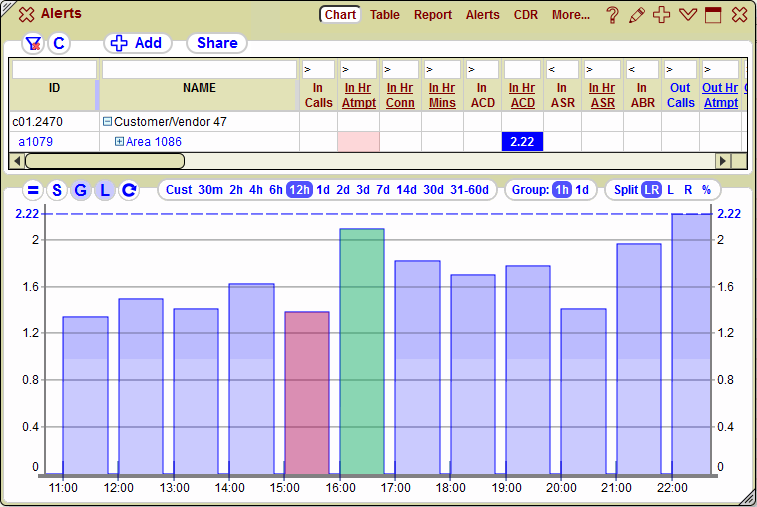Set Group to 1d
The height and width of the screenshot is (507, 757).
[582, 190]
